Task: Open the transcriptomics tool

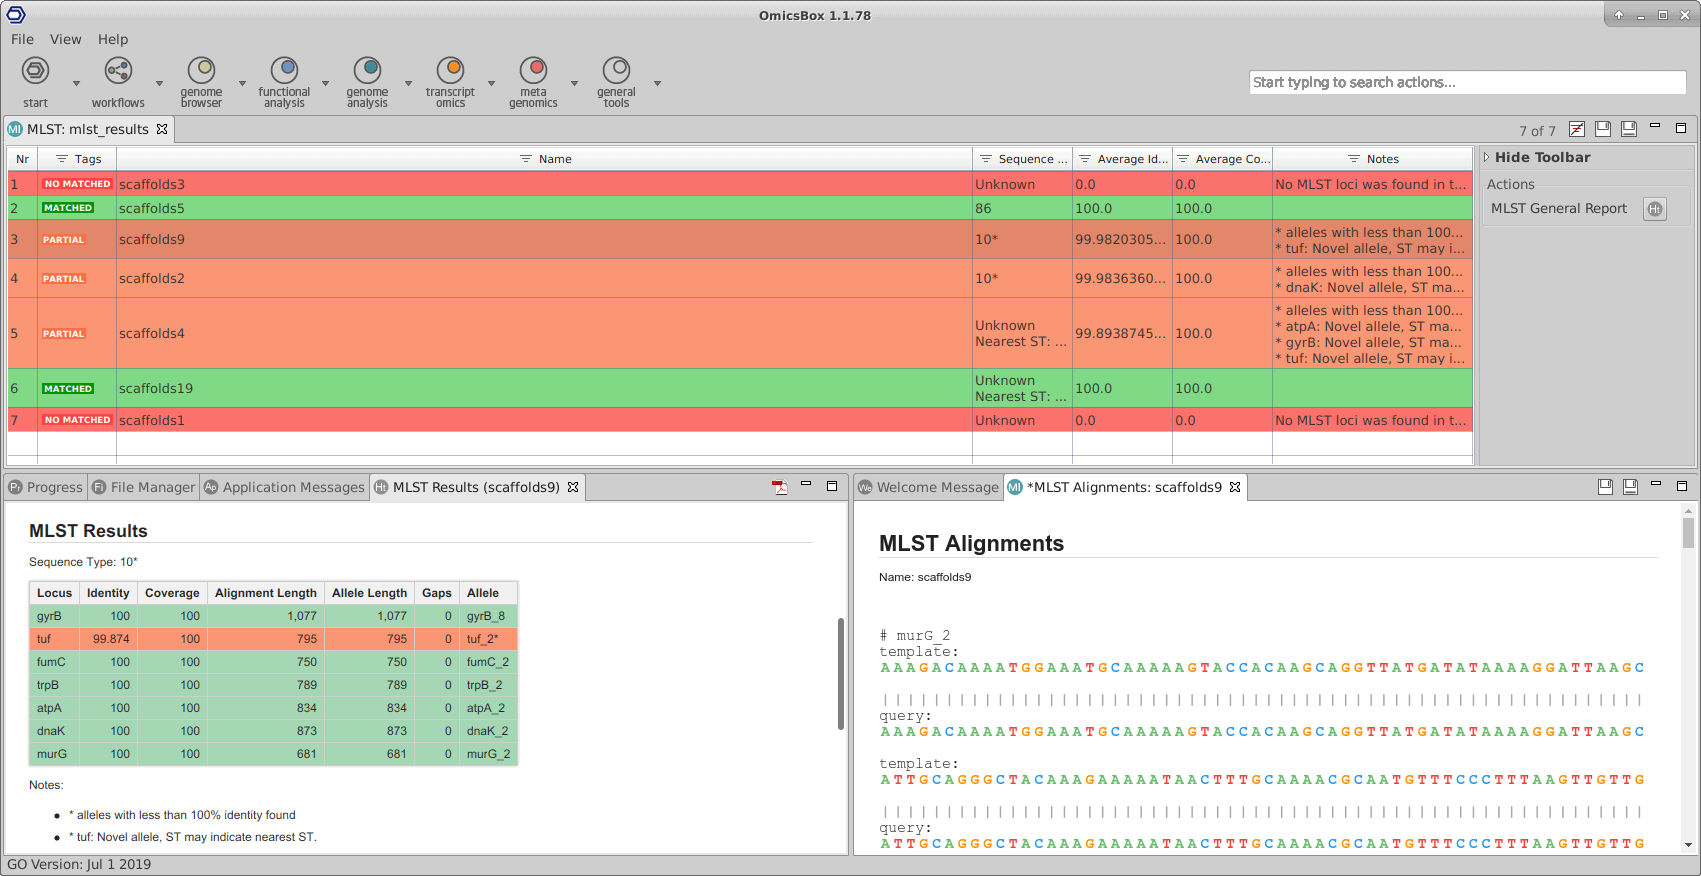Action: coord(450,71)
